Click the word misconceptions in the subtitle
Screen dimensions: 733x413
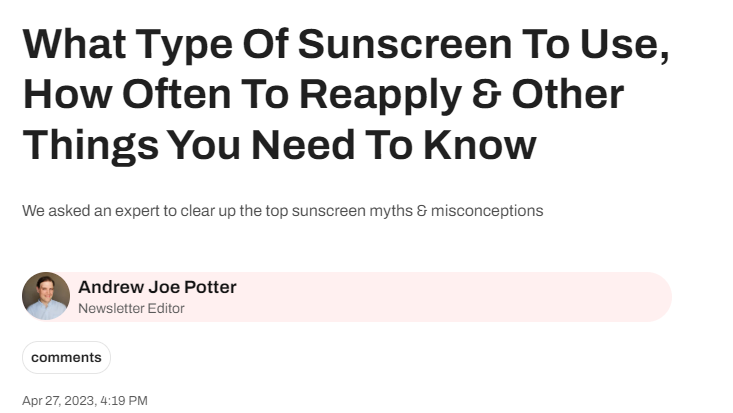pos(487,211)
